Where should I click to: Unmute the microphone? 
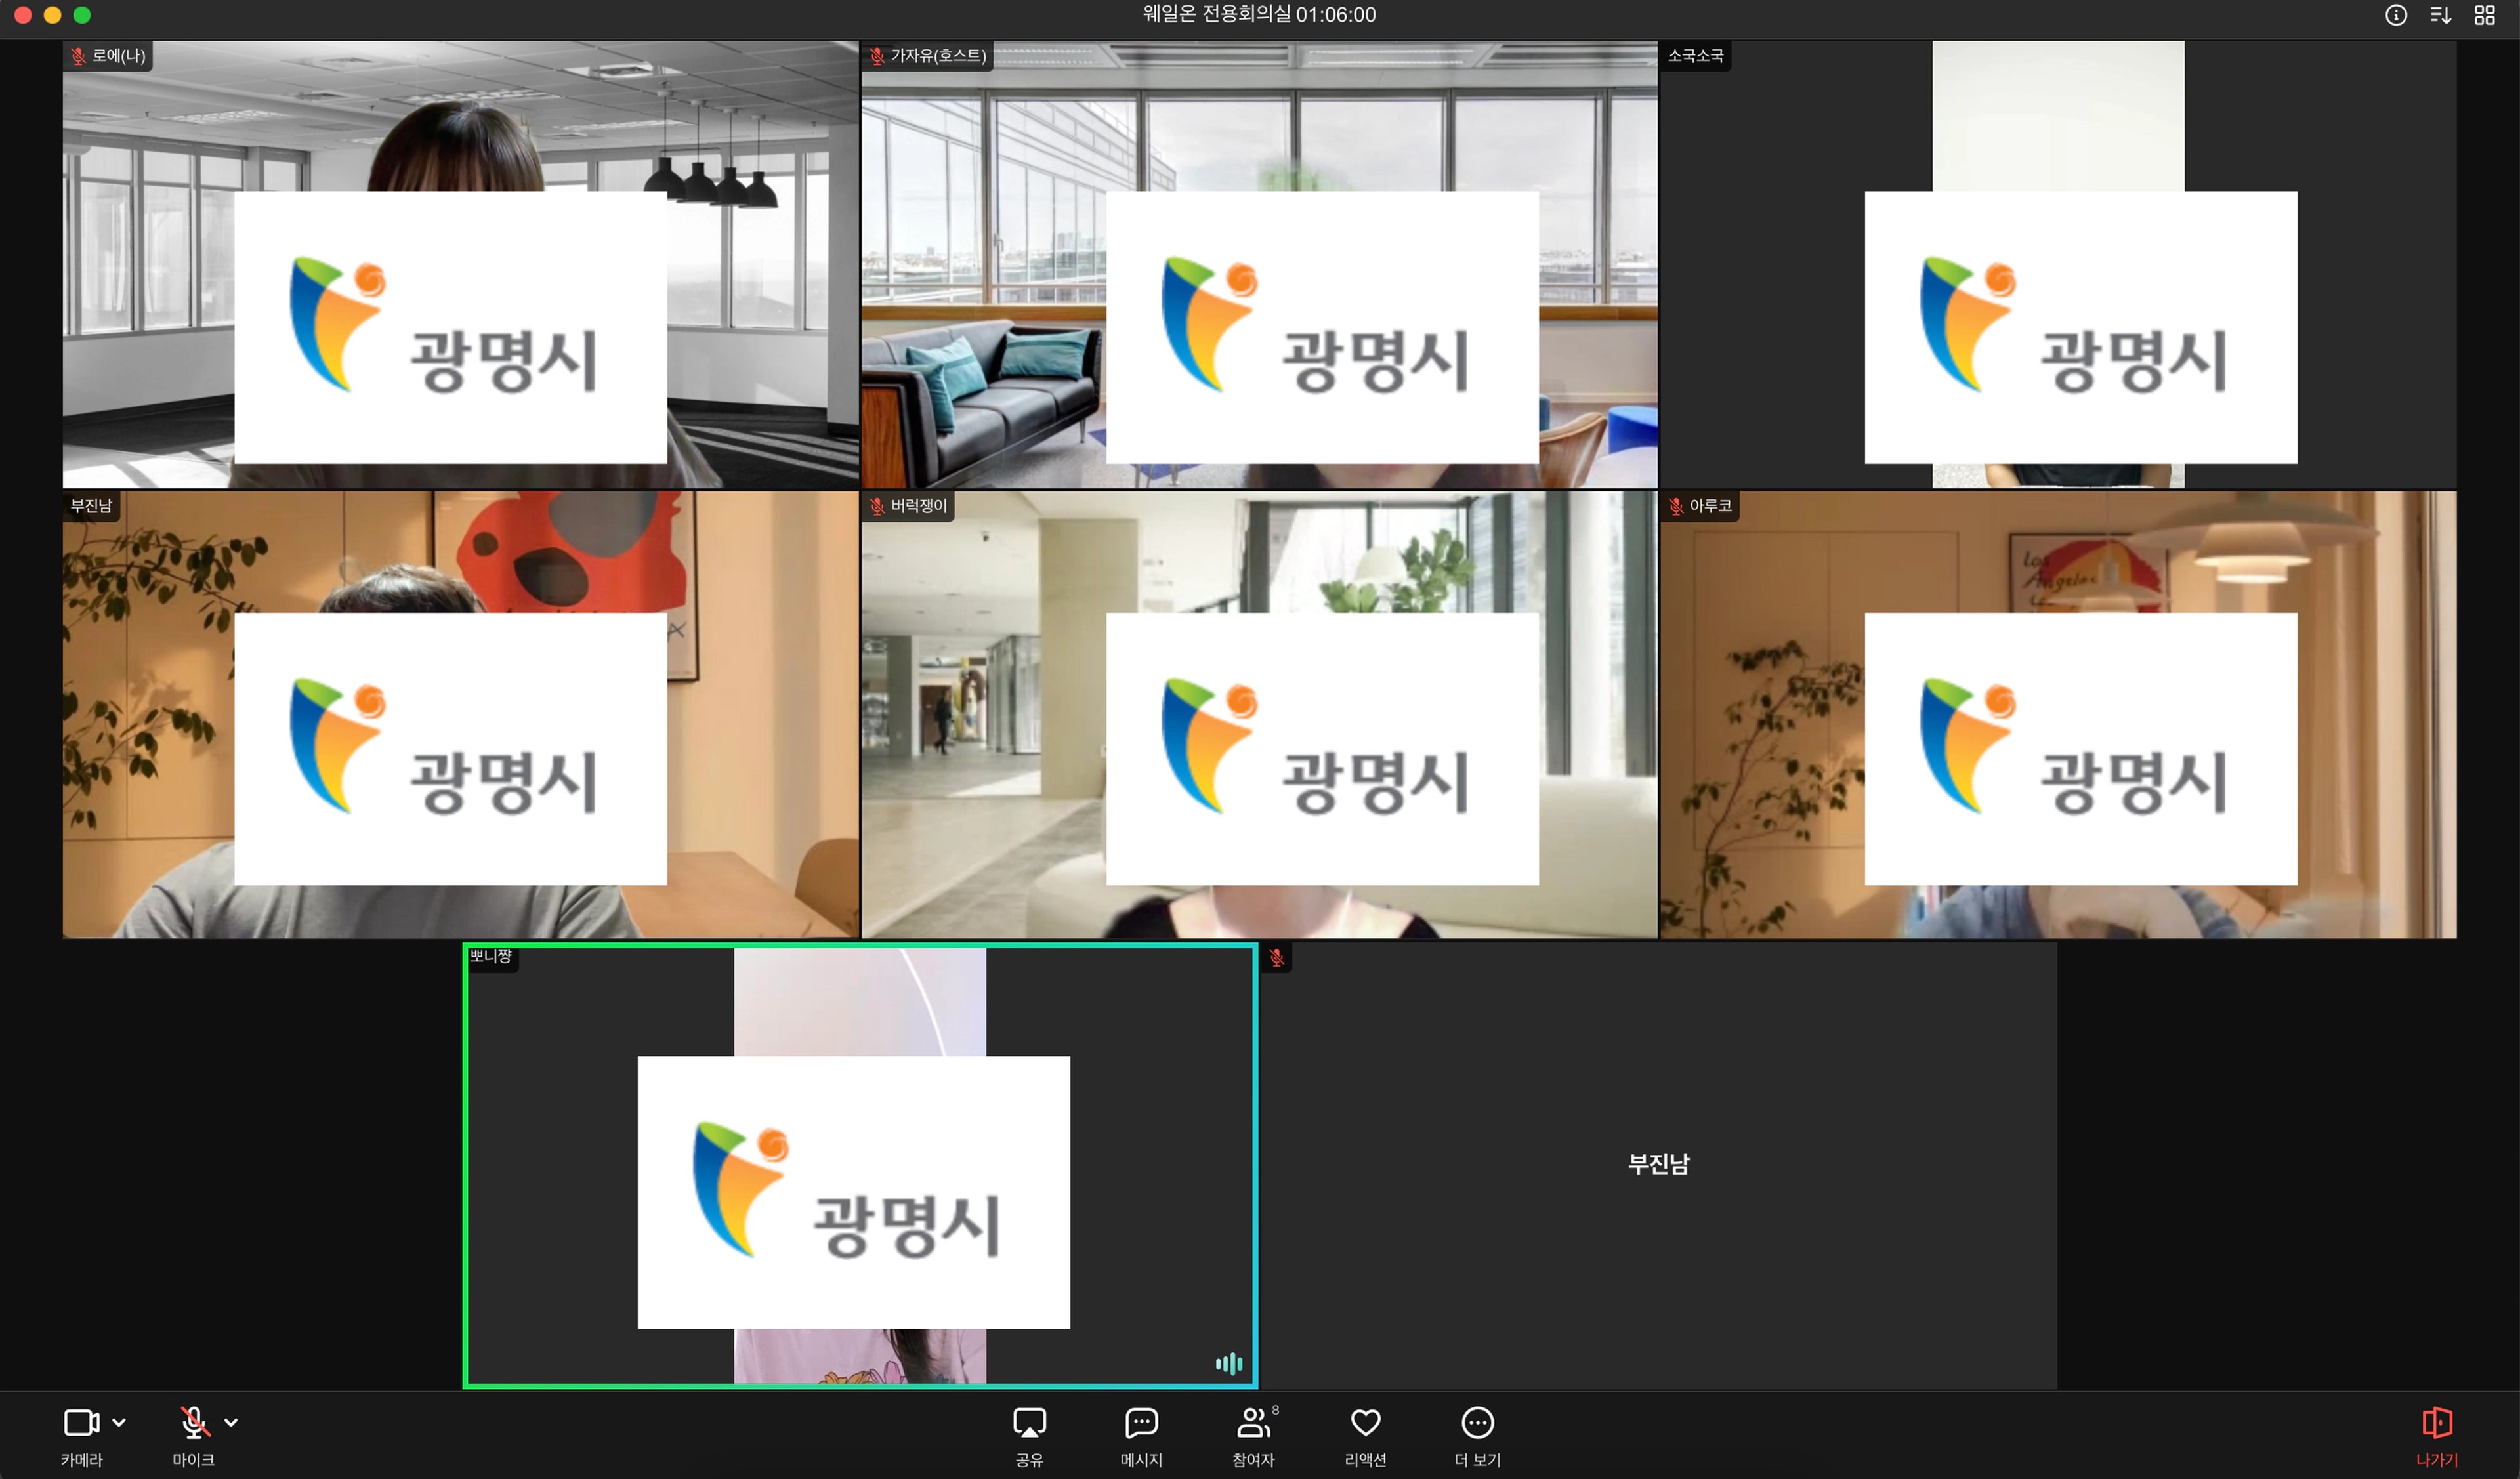(194, 1422)
